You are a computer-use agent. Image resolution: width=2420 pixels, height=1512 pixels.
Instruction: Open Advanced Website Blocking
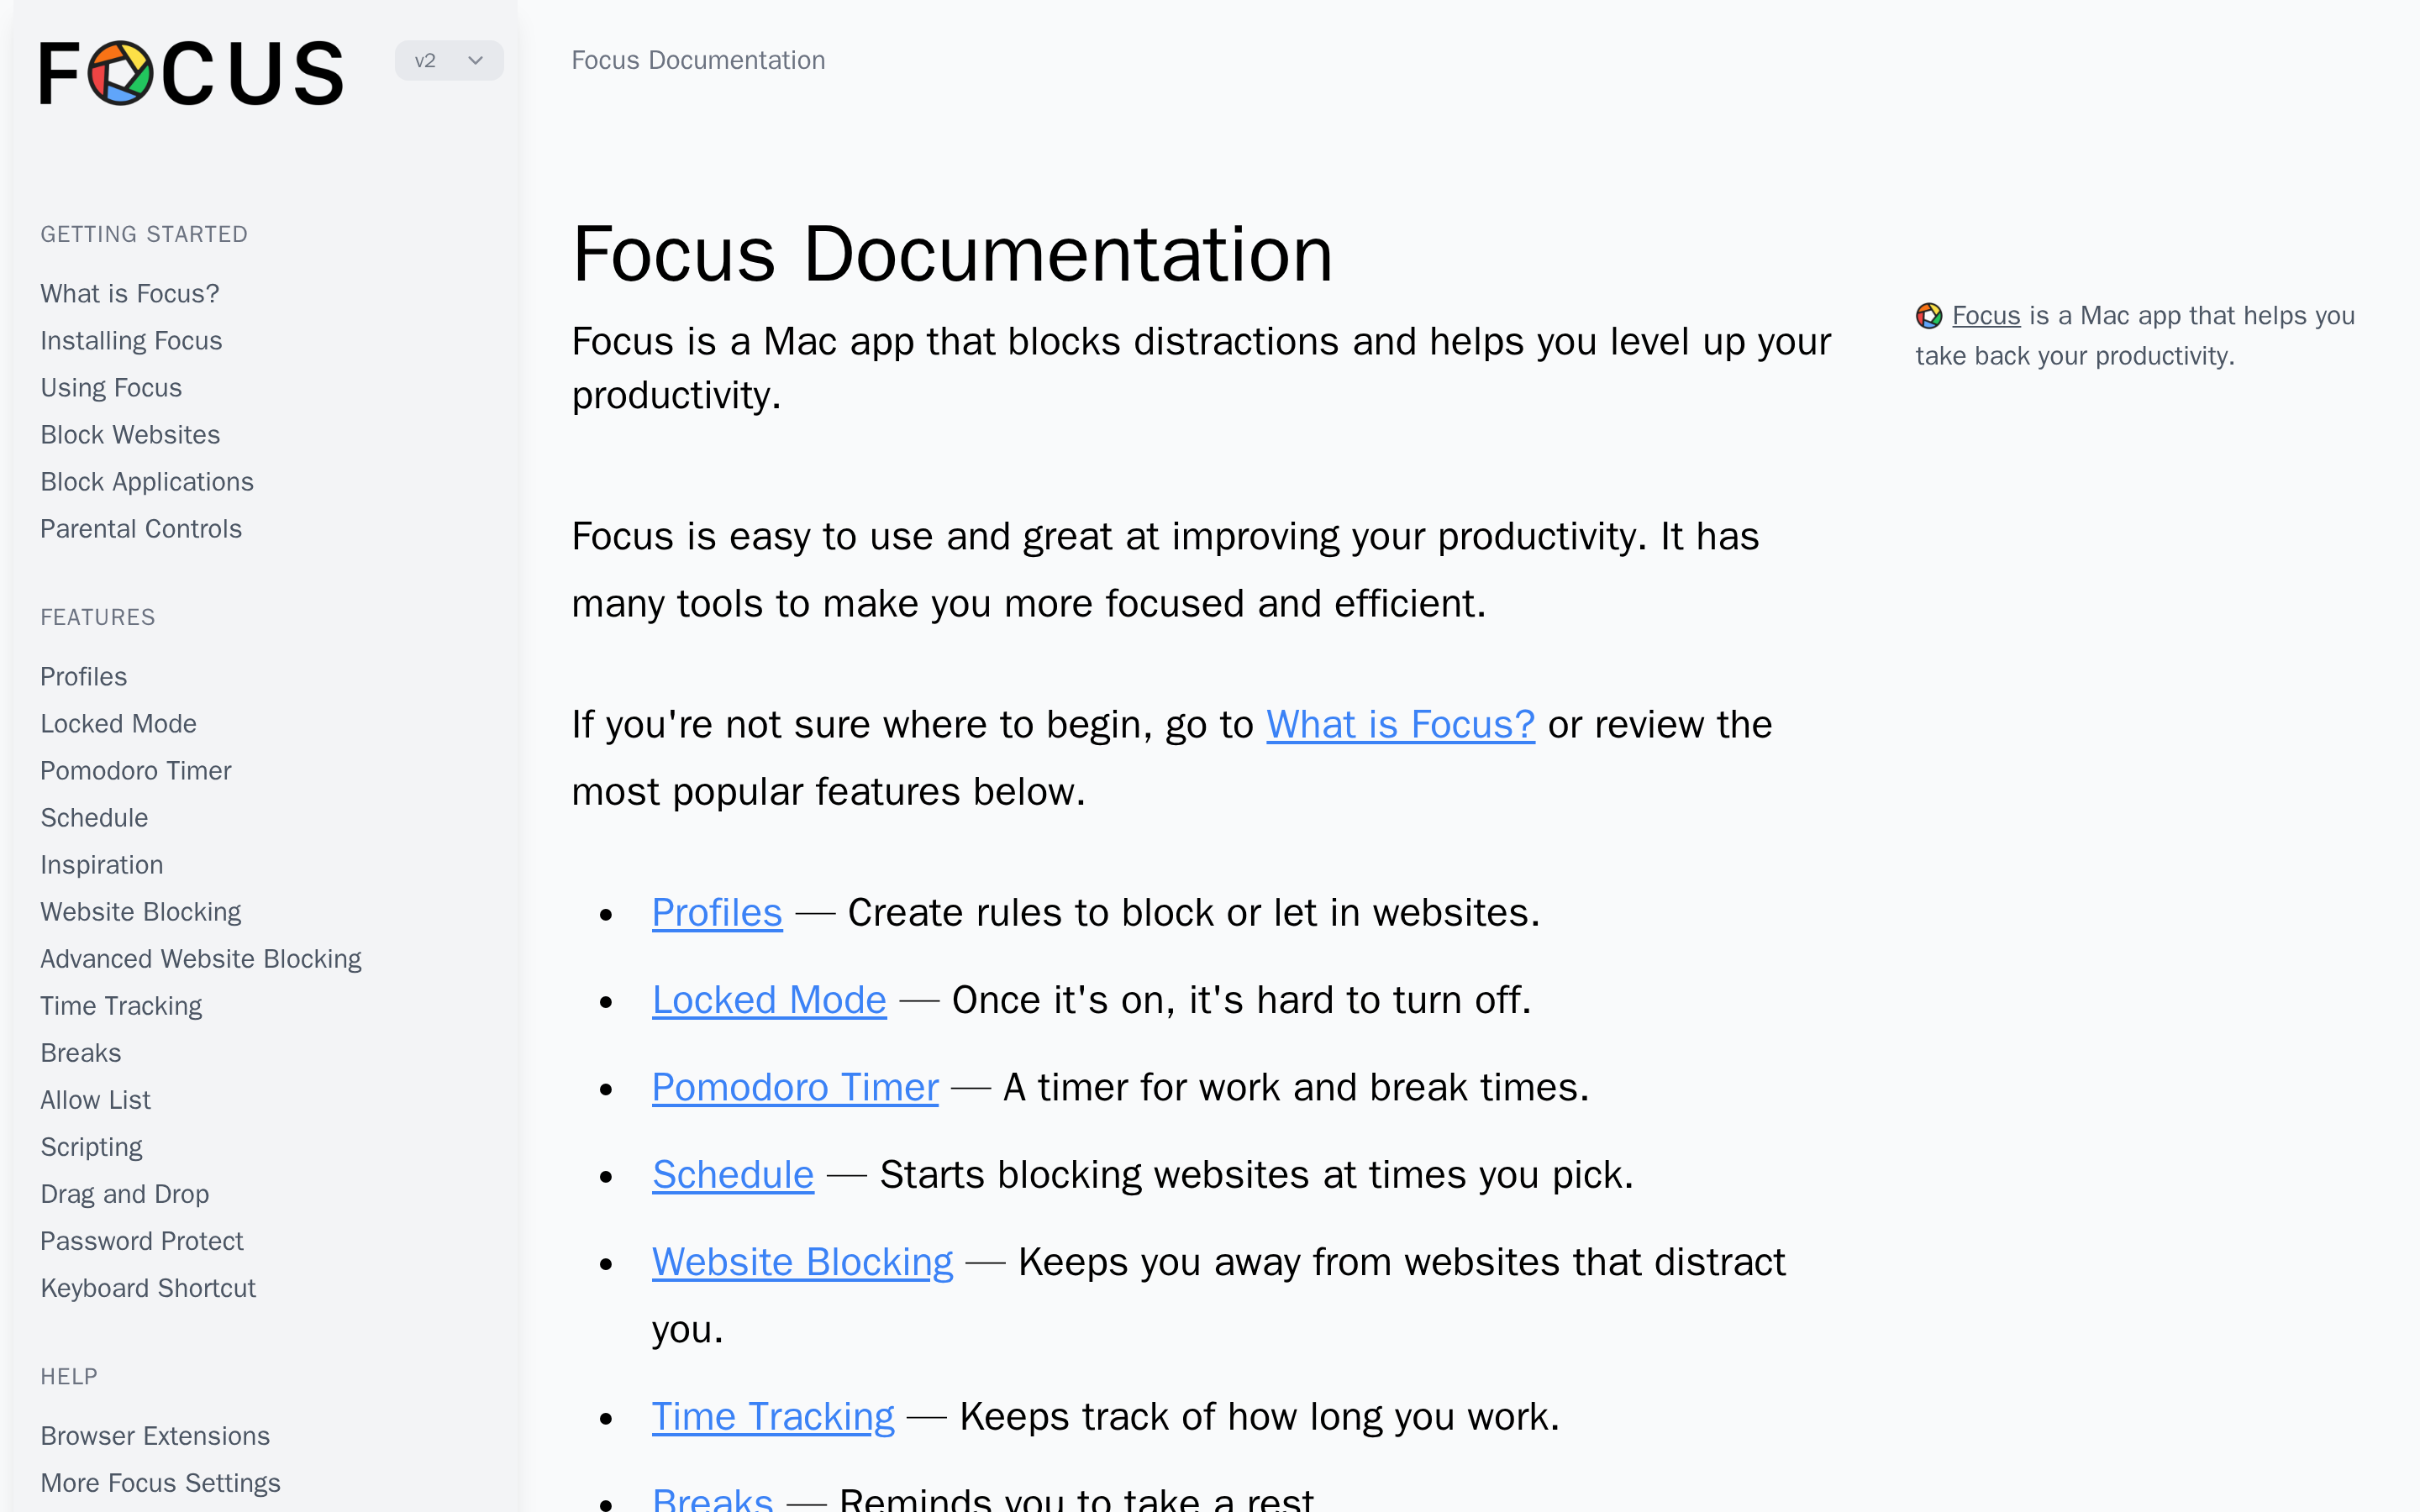pos(201,958)
